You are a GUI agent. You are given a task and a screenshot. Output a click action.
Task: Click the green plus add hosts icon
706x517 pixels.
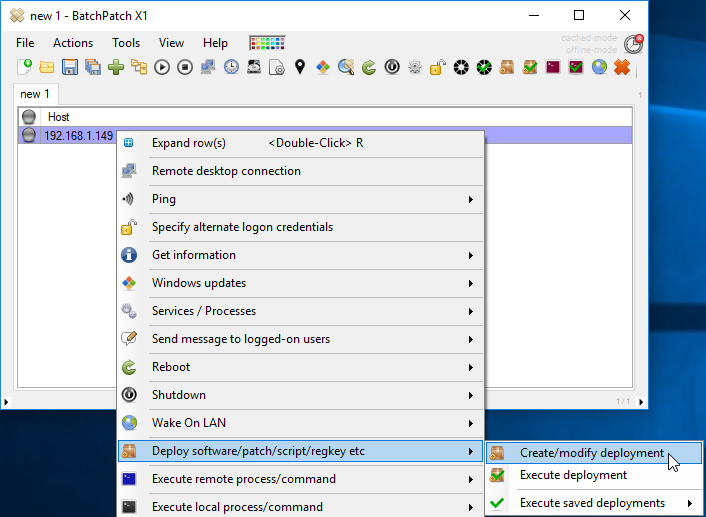(116, 67)
